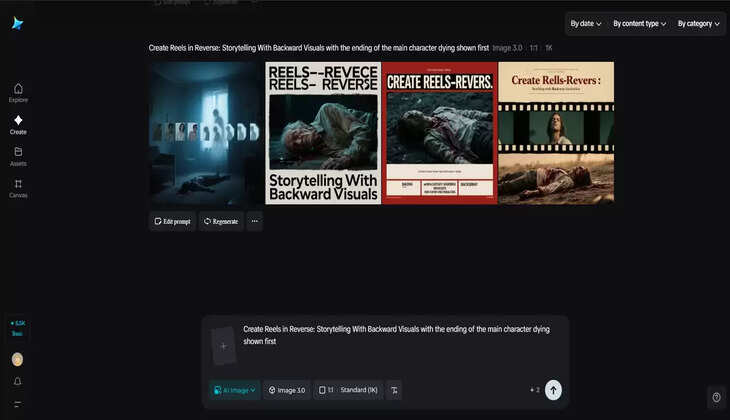Click the Edit prompt button

point(172,221)
